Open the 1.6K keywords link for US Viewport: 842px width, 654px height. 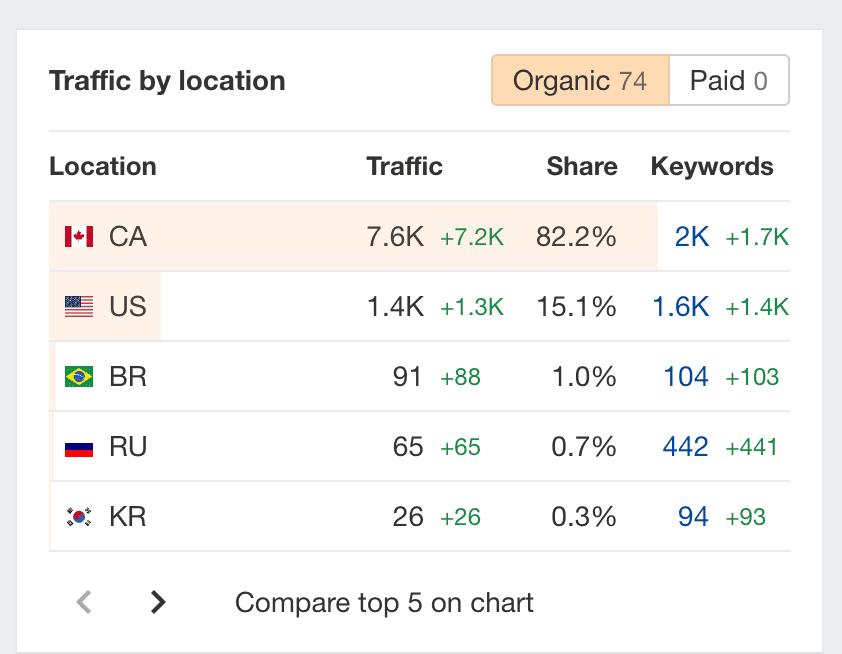coord(680,307)
